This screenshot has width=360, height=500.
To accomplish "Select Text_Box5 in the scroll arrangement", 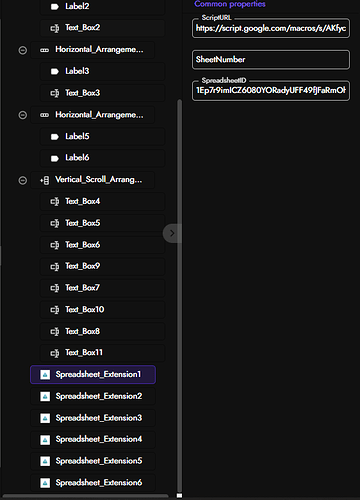I will (x=102, y=223).
